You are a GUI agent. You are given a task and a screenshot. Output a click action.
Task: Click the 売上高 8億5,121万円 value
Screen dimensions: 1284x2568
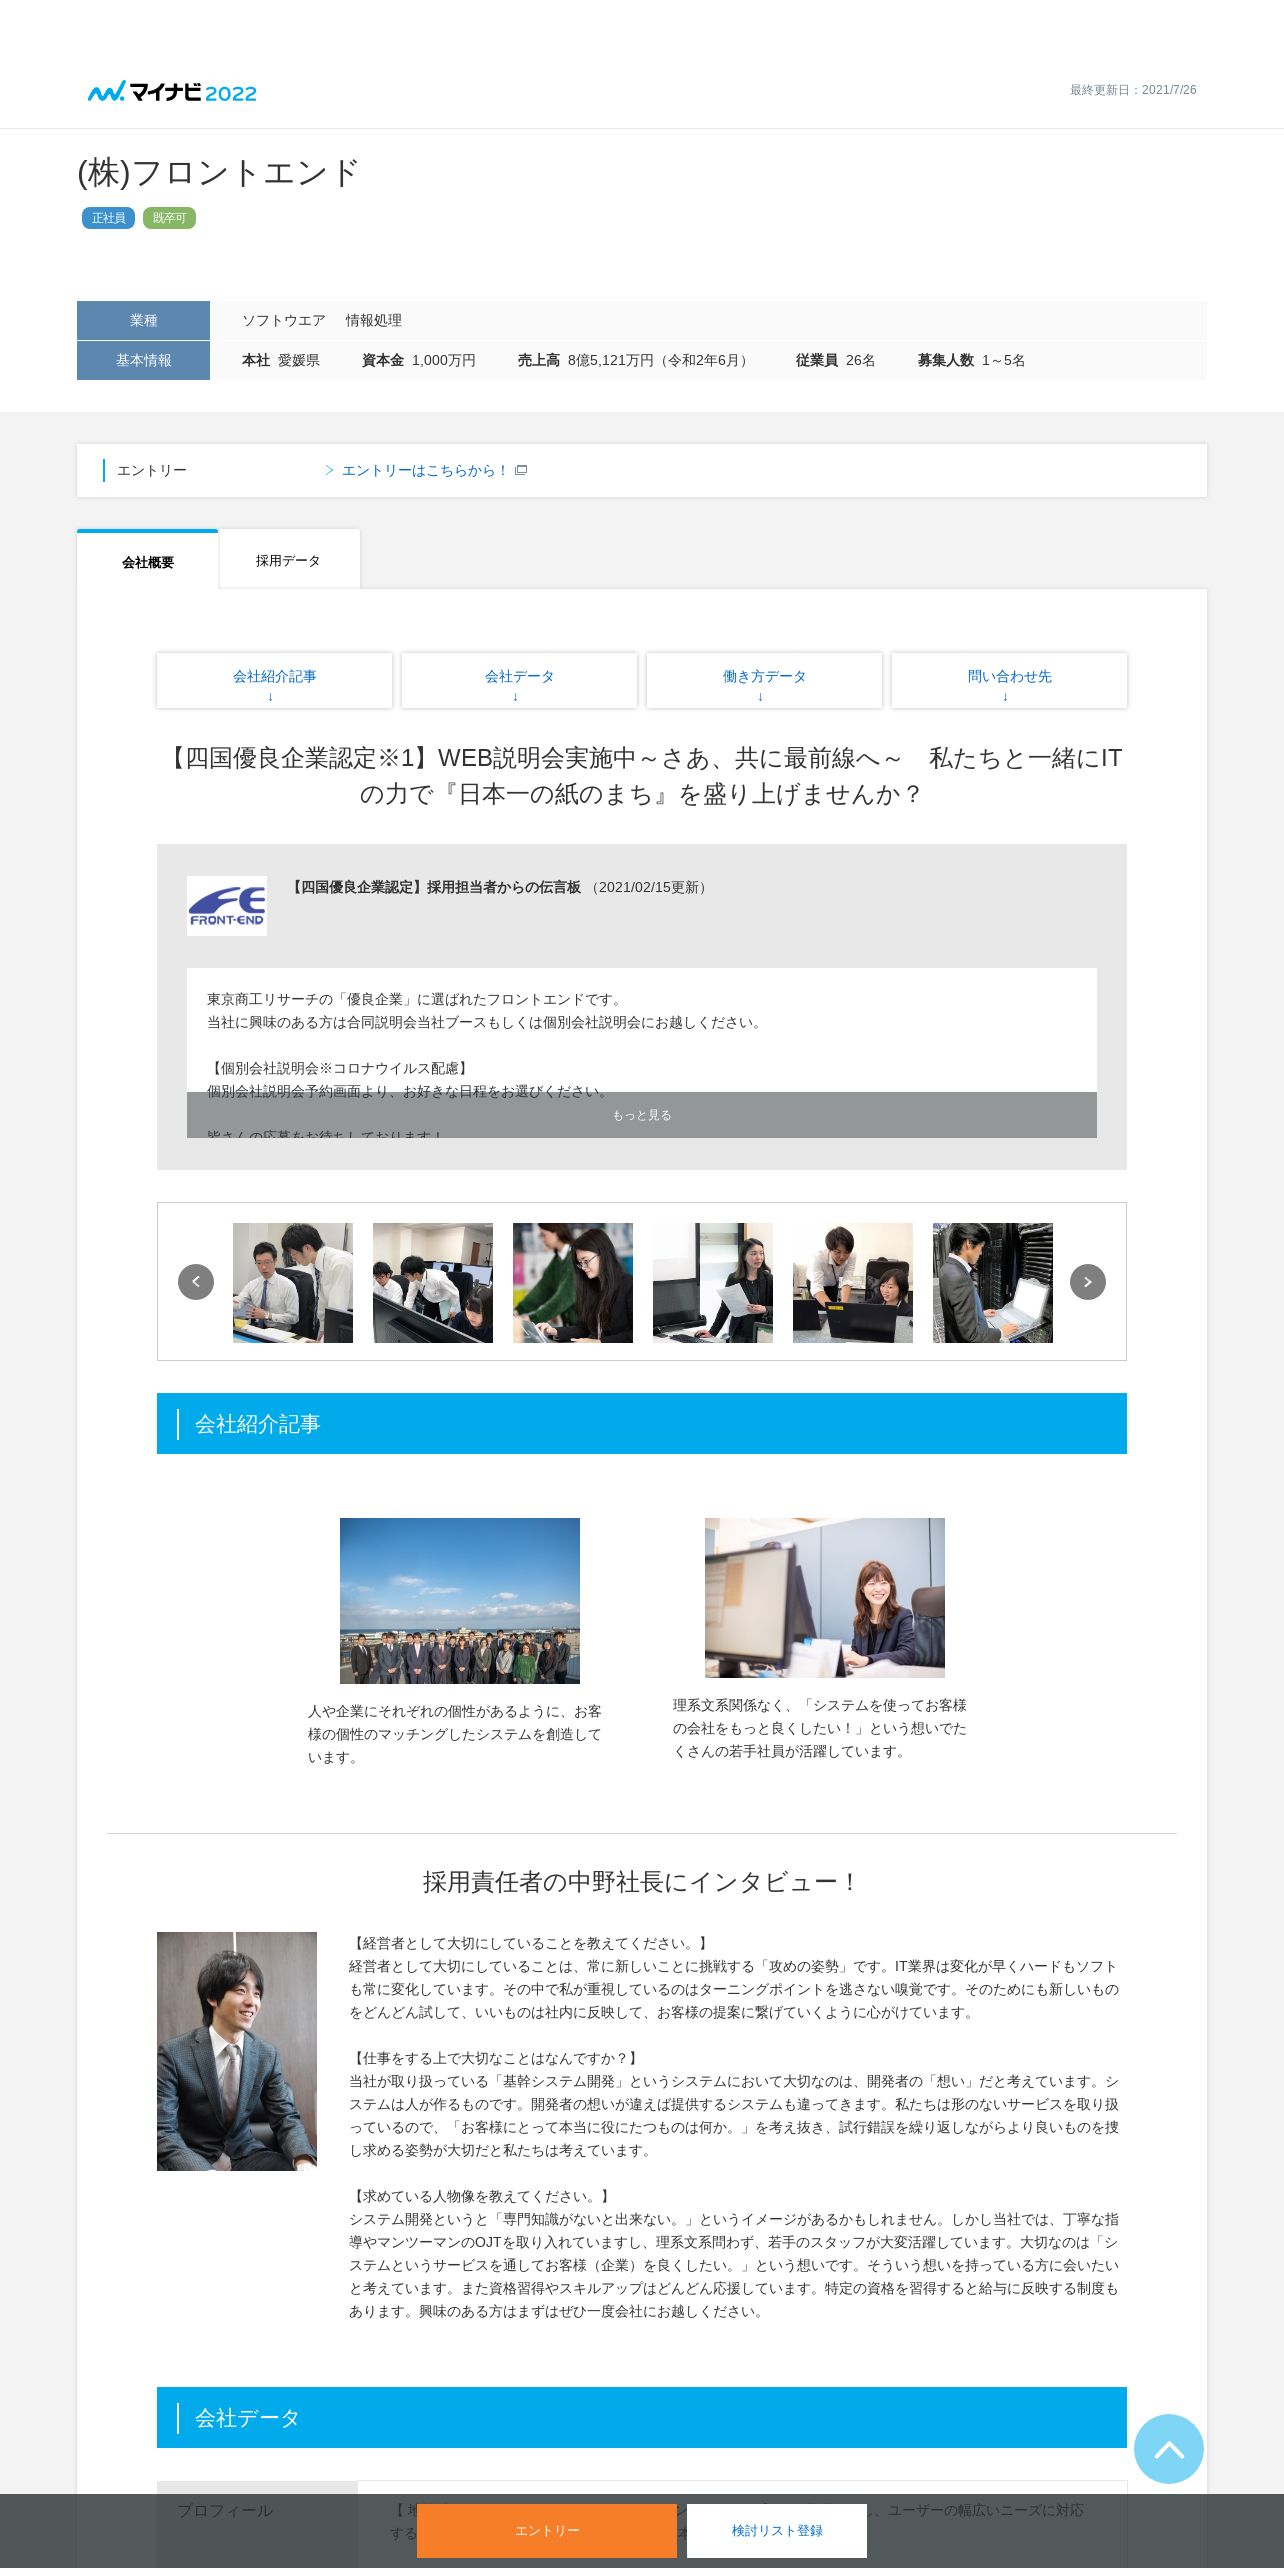634,360
